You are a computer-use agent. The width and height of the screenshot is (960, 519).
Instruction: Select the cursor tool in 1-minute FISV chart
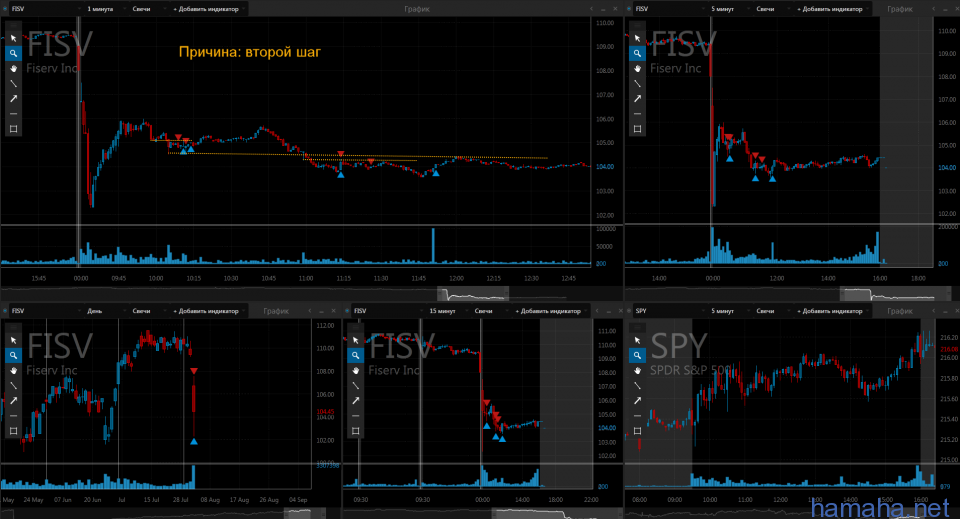(13, 39)
